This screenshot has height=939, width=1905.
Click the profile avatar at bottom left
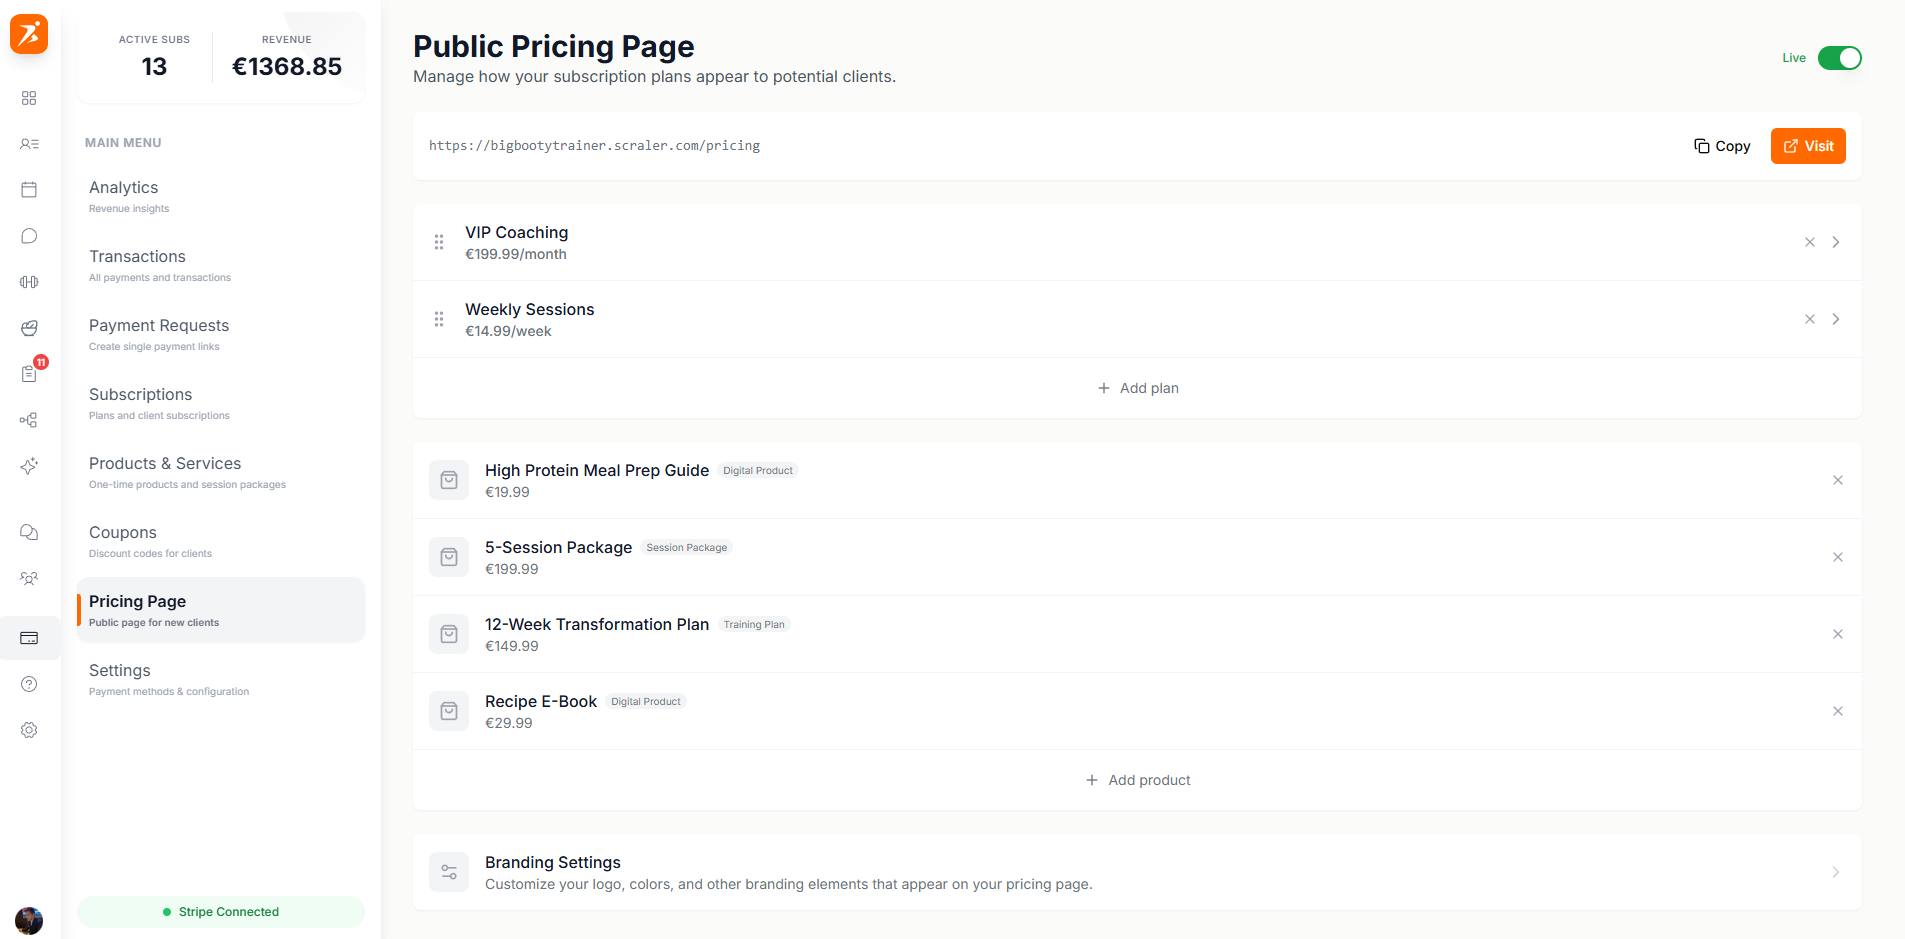click(x=29, y=921)
